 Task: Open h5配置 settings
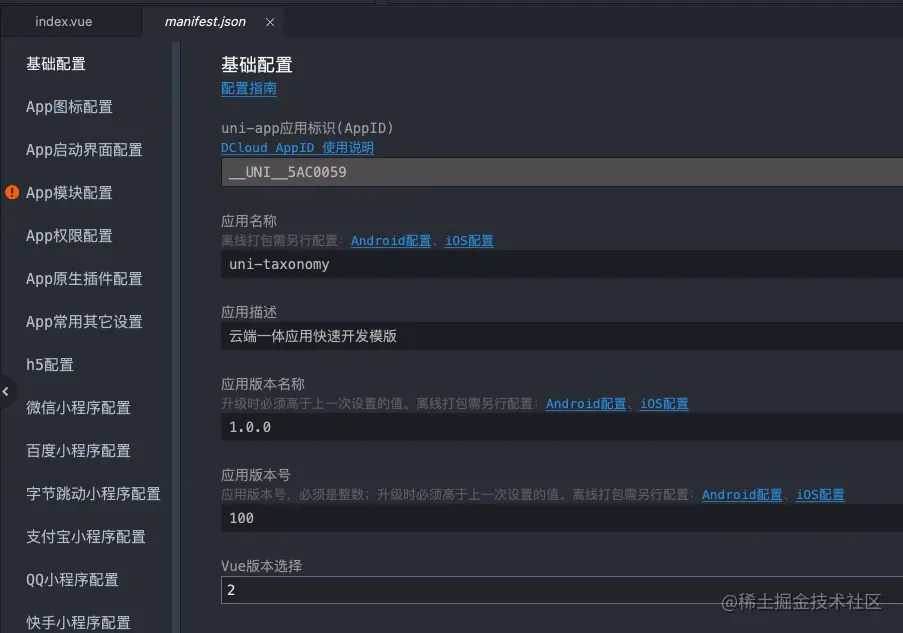[x=48, y=365]
